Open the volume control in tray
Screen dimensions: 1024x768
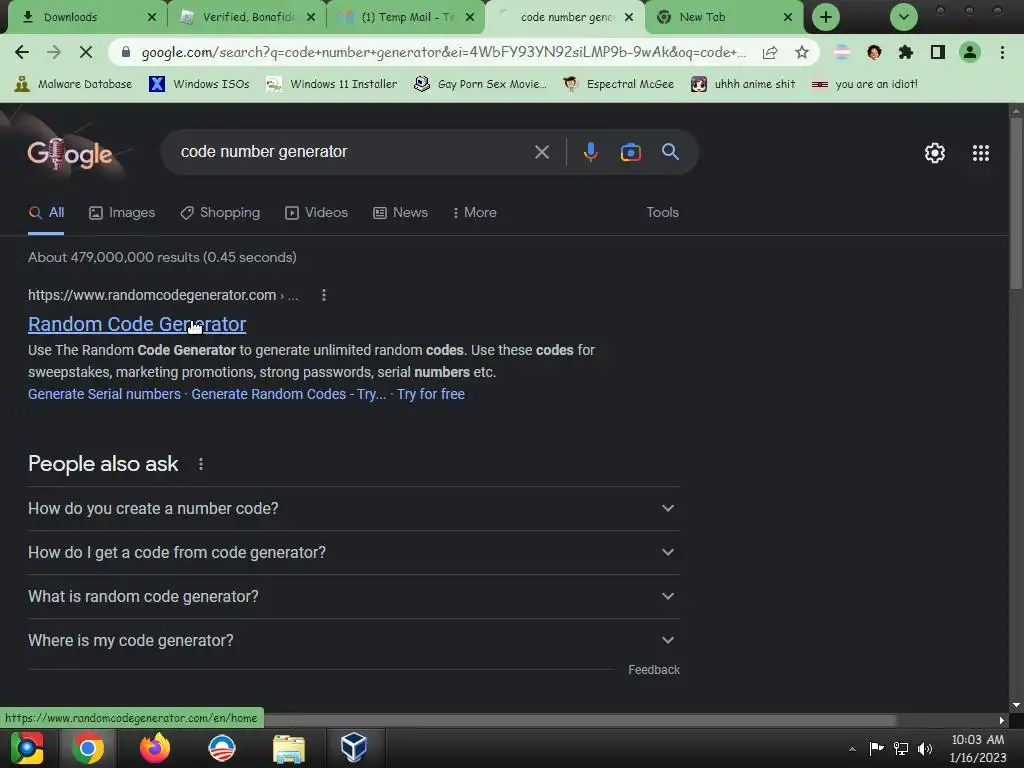point(925,748)
